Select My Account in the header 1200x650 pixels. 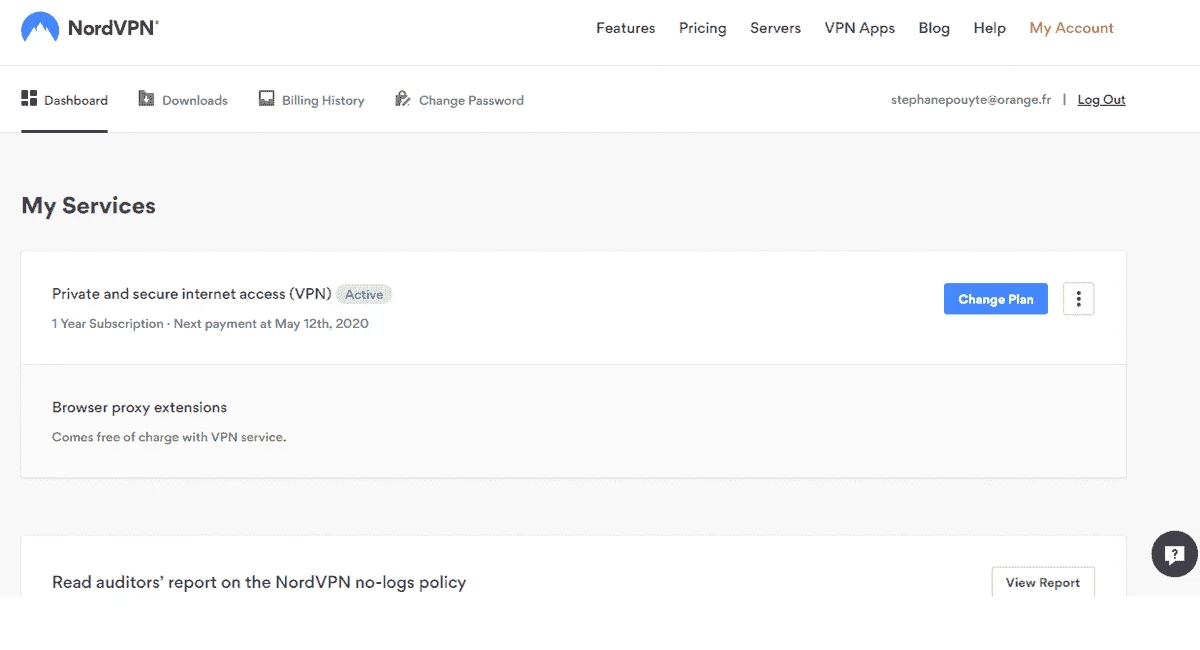[x=1072, y=28]
